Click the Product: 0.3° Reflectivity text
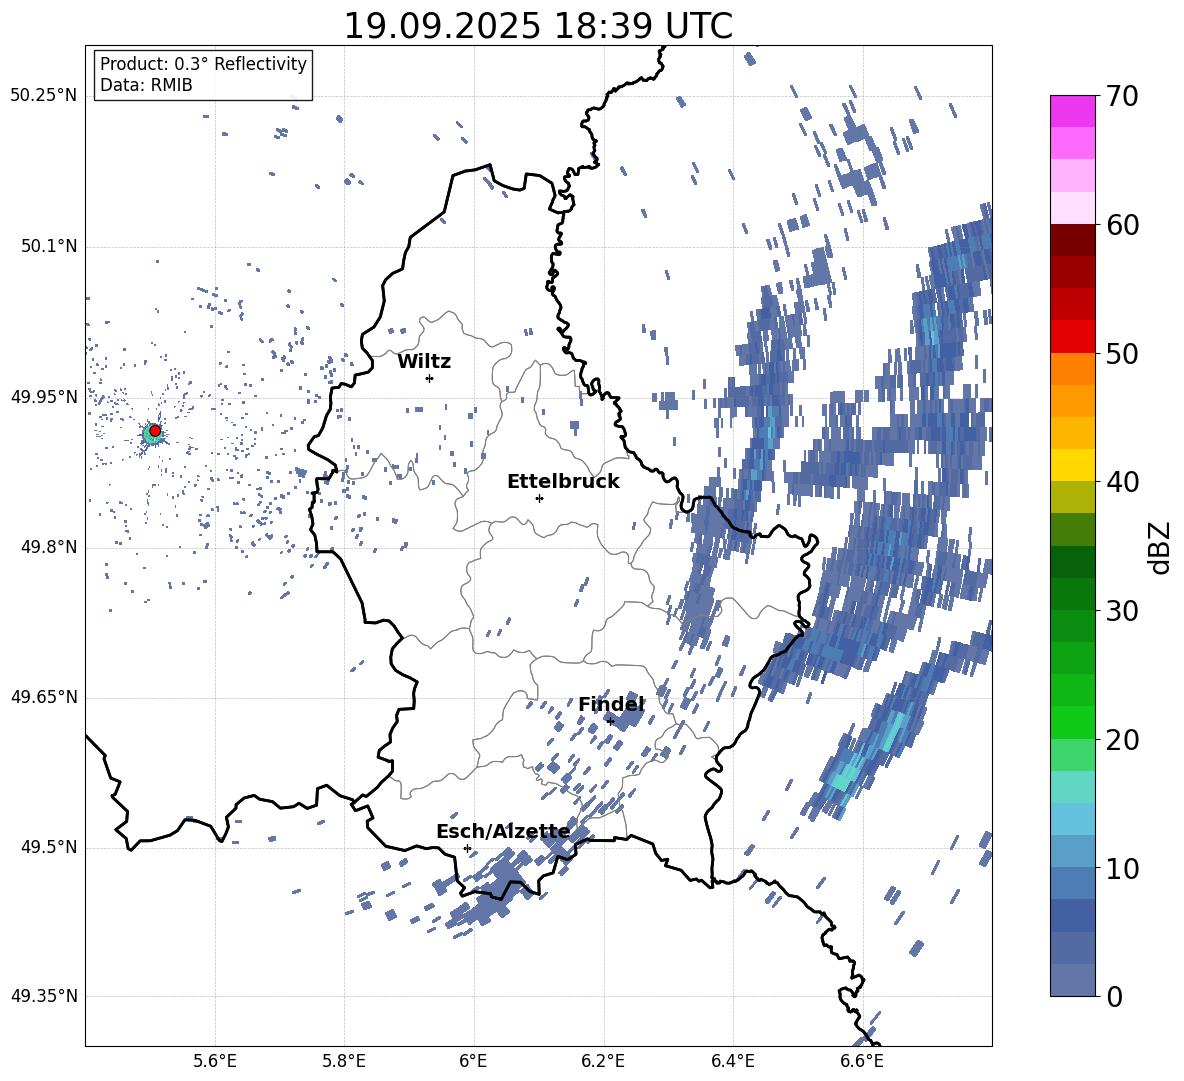The image size is (1184, 1081). (203, 64)
